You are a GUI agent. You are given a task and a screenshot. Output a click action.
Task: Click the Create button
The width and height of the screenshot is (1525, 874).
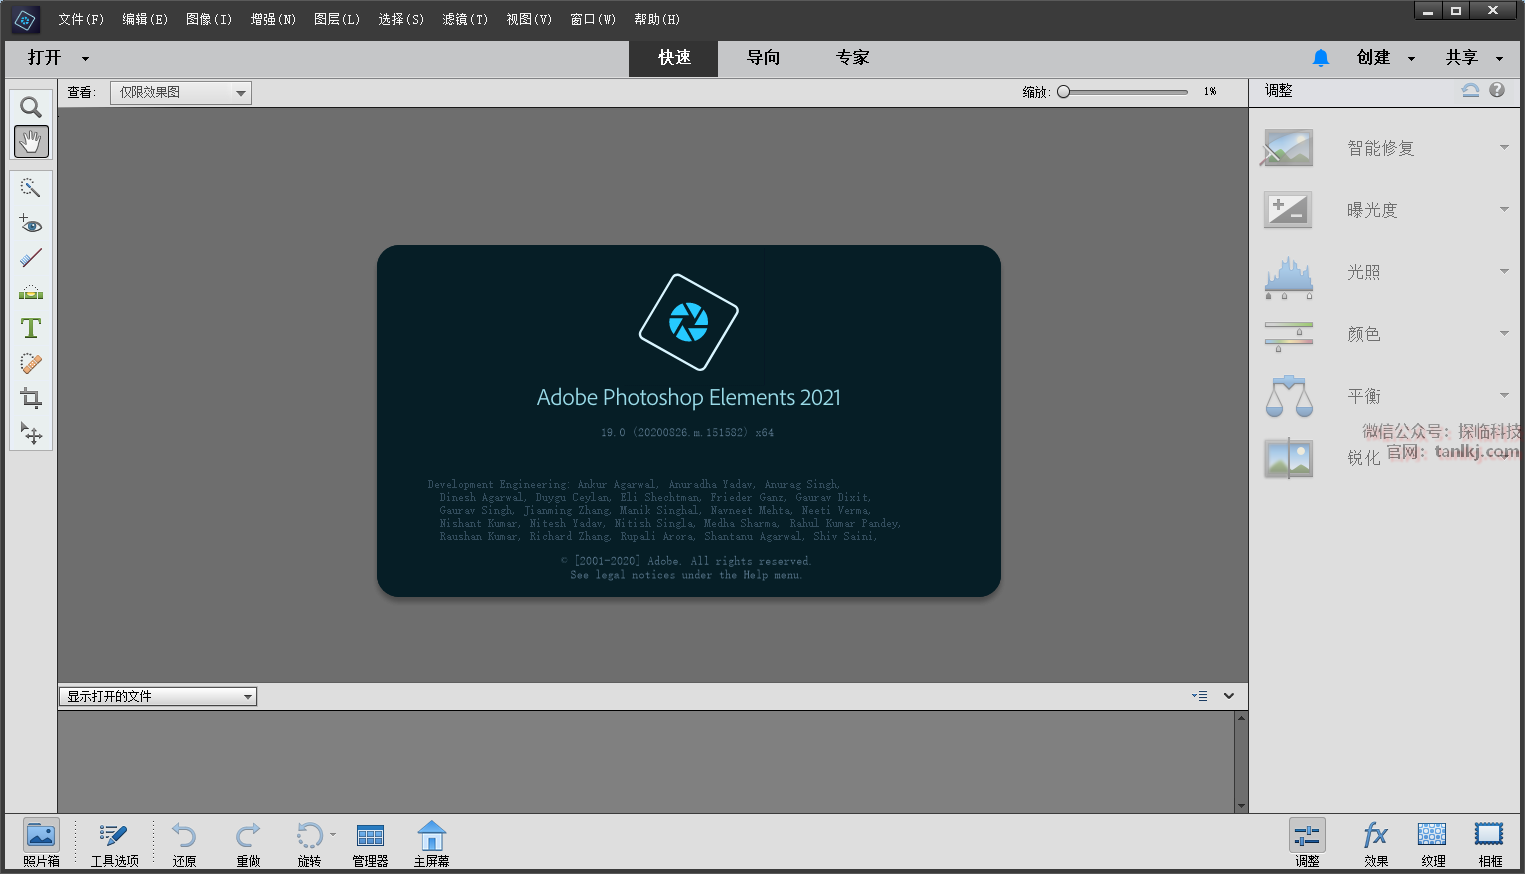click(1374, 58)
